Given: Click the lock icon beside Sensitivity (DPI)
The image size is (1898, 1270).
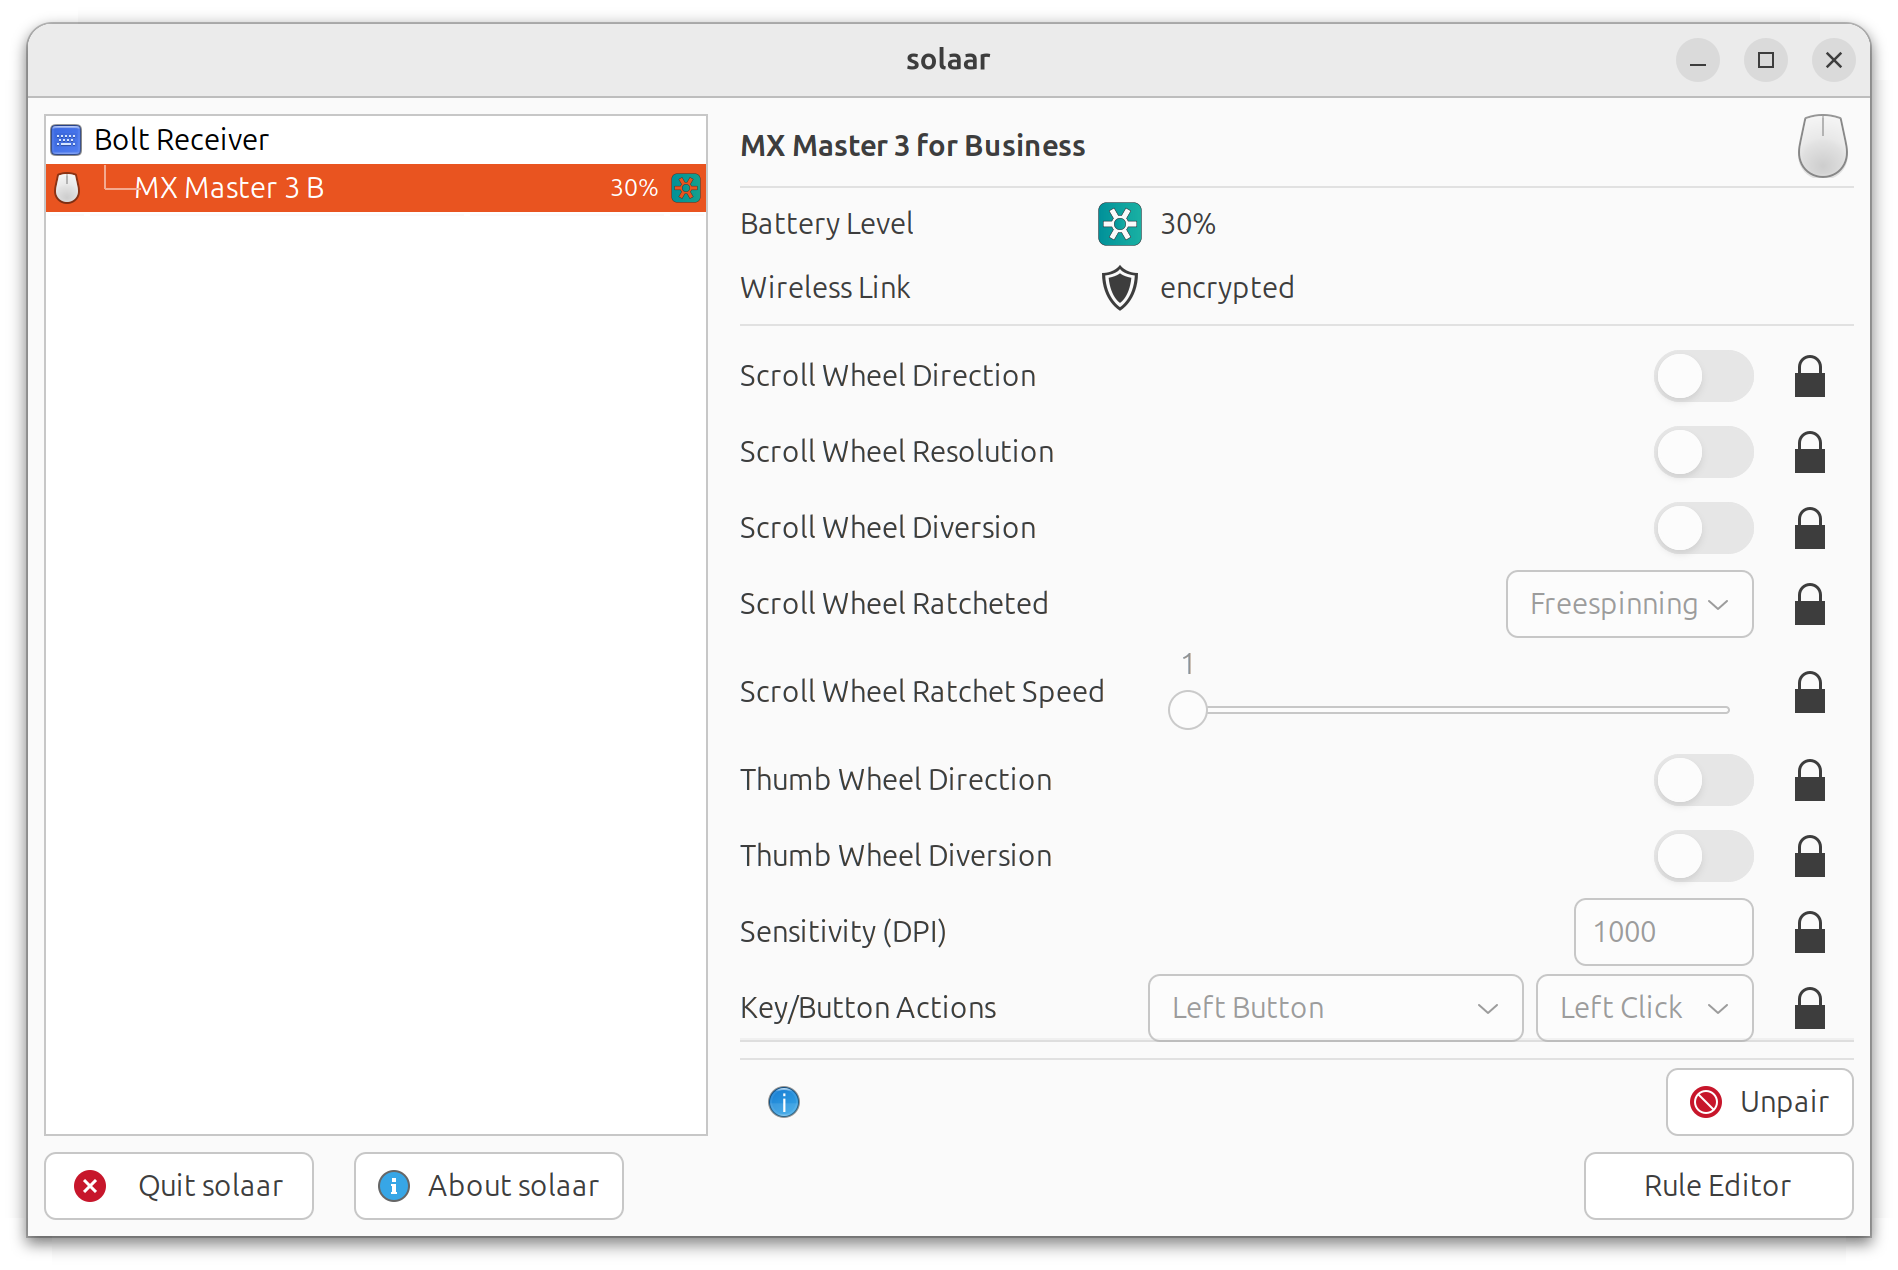Looking at the screenshot, I should 1809,933.
